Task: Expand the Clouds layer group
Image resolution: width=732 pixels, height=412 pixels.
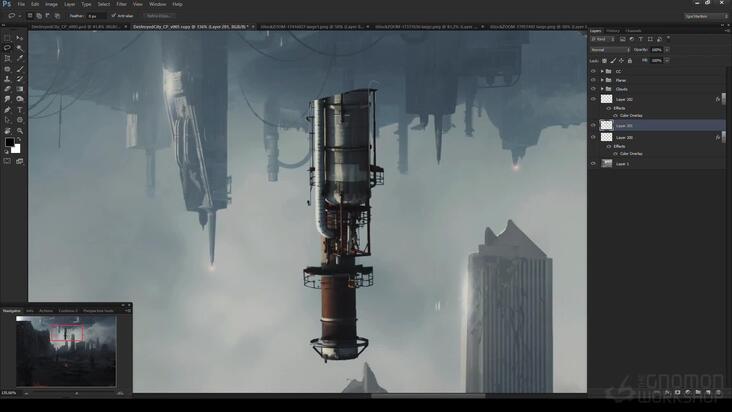Action: 602,89
